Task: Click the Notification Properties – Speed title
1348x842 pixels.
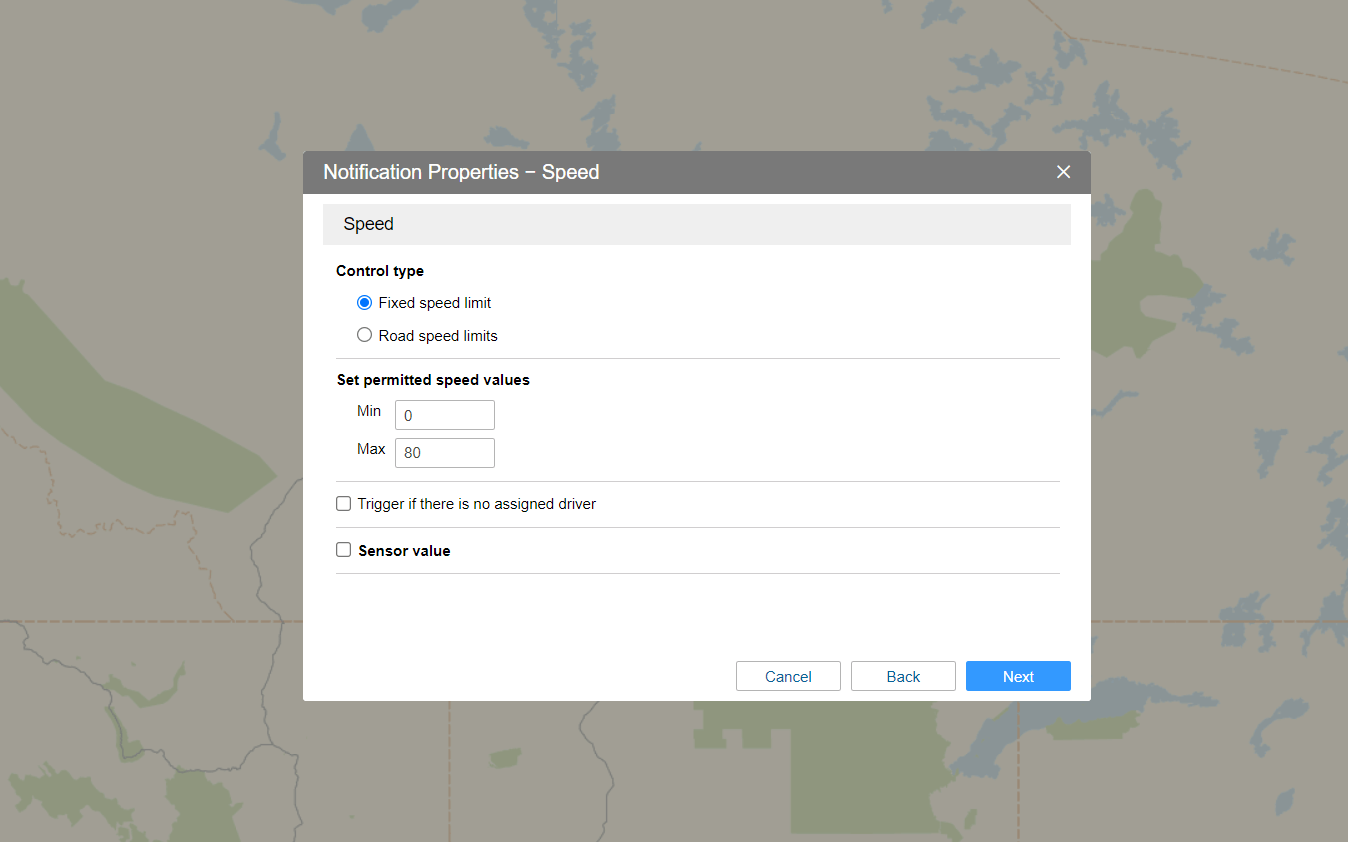Action: tap(461, 172)
